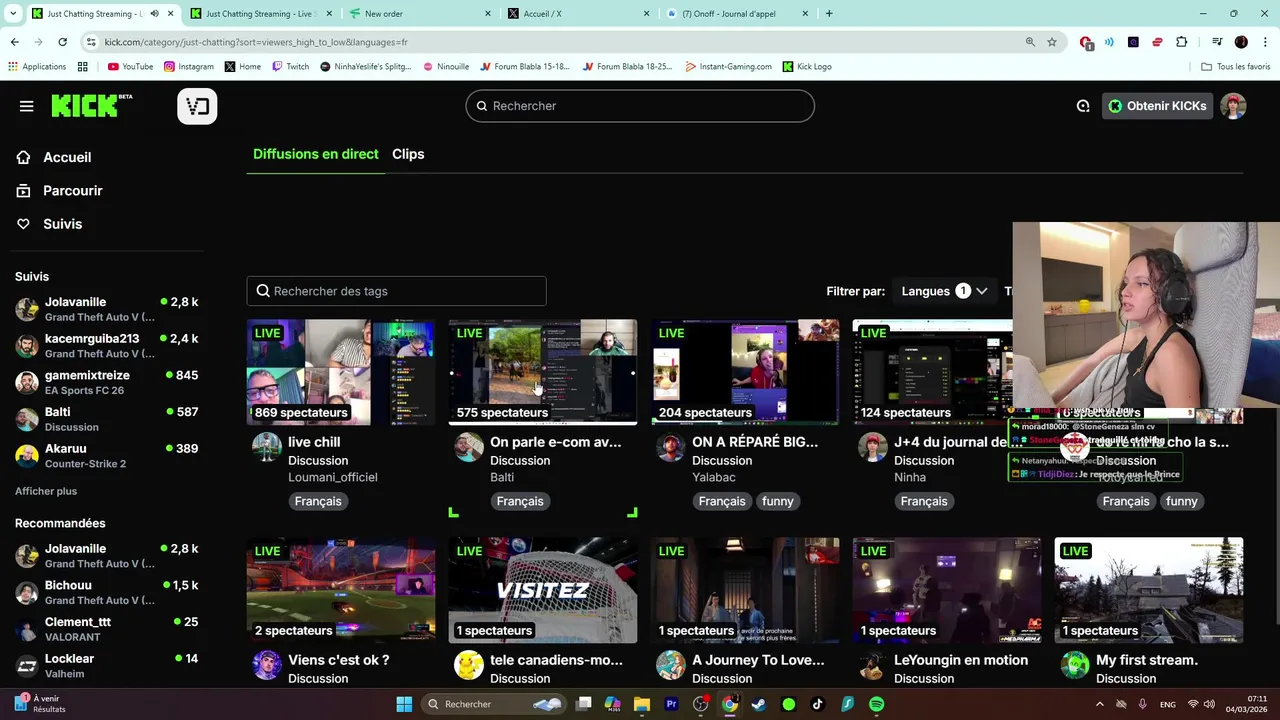This screenshot has width=1280, height=720.
Task: Open the 204 spectateurs stream thumbnail
Action: point(745,372)
